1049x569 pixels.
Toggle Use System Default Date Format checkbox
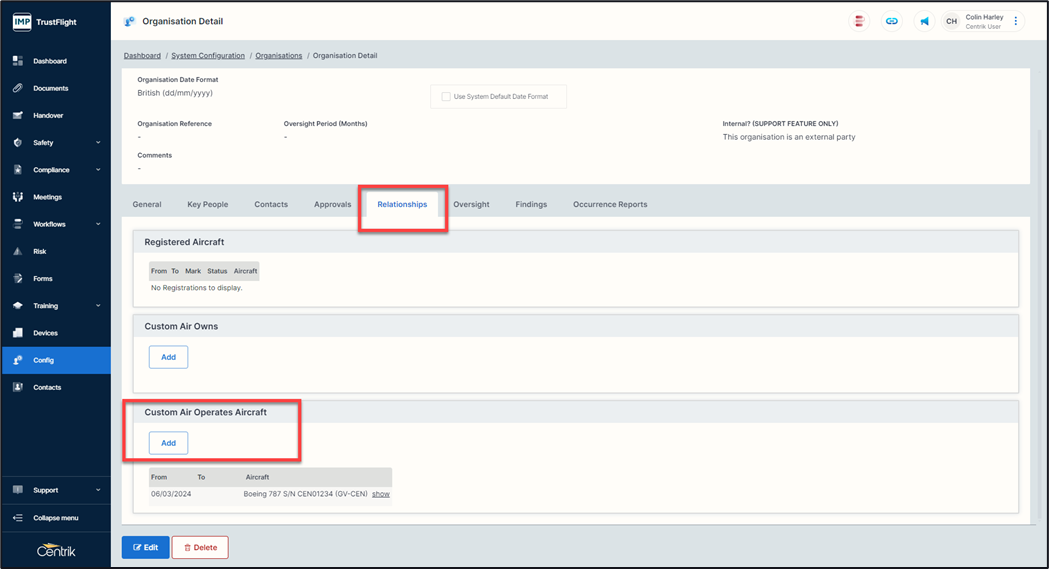click(446, 96)
